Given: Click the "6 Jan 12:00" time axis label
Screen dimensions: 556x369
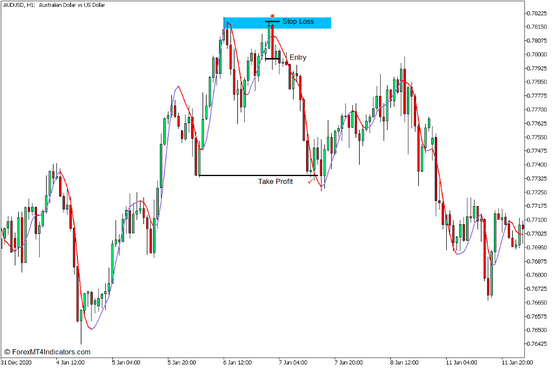Looking at the screenshot, I should tap(237, 363).
